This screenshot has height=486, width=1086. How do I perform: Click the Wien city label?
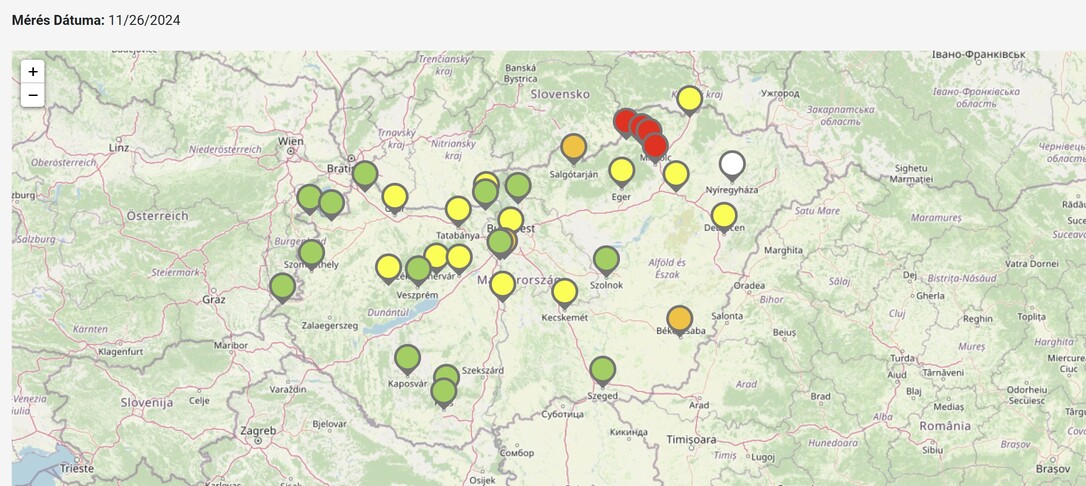[x=290, y=141]
